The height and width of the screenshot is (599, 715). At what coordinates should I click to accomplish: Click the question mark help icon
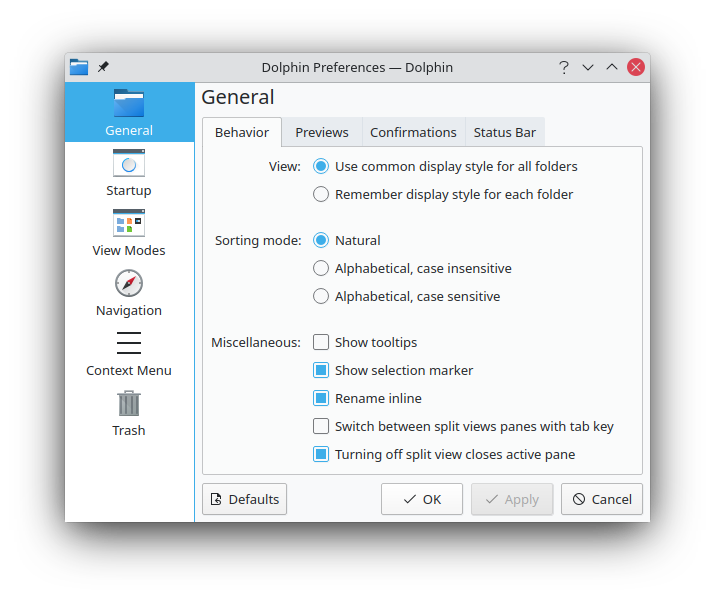(x=564, y=67)
